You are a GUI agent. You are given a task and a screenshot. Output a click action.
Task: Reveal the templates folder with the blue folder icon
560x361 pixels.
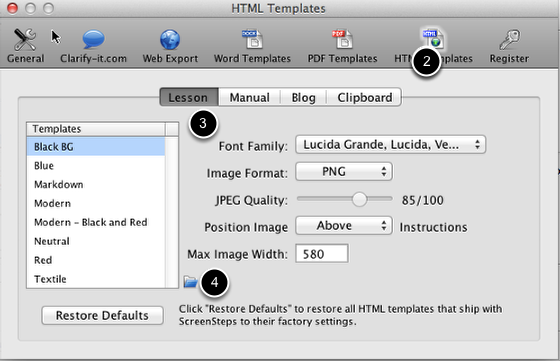190,282
